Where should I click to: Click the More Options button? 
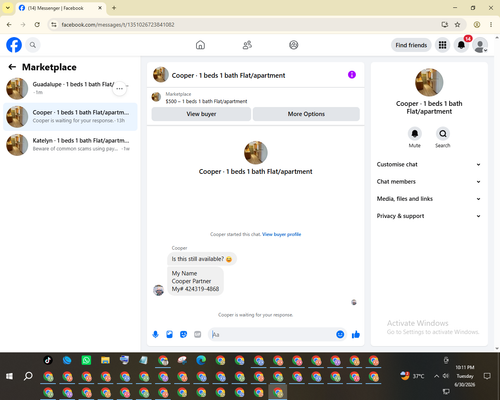(306, 114)
